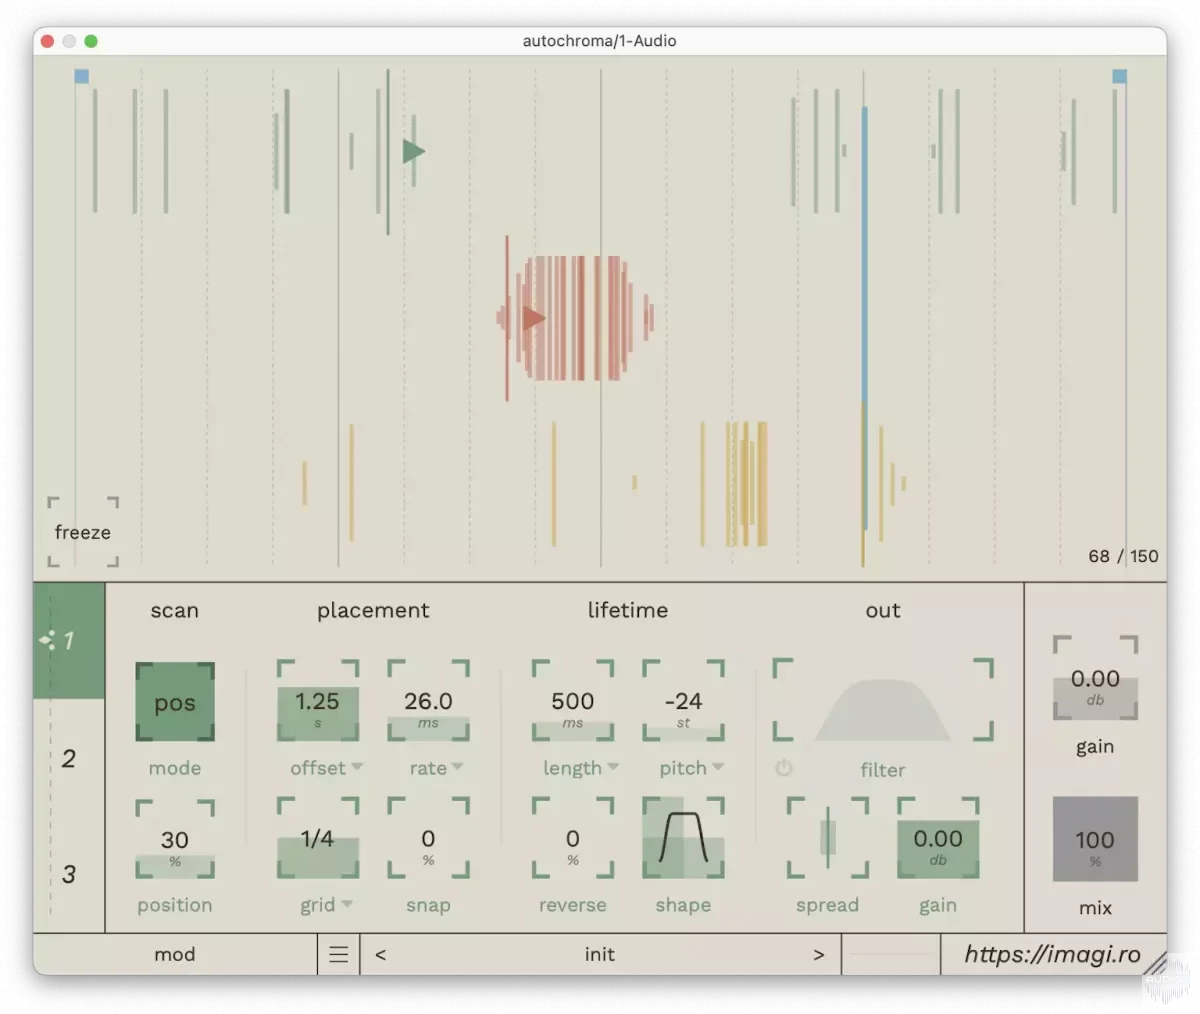Select grain layer tab 3
Image resolution: width=1200 pixels, height=1014 pixels.
tap(69, 874)
